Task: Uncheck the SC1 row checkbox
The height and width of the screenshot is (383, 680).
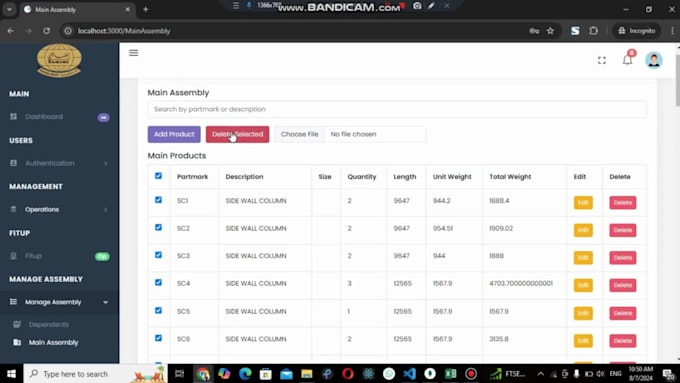Action: click(x=158, y=200)
